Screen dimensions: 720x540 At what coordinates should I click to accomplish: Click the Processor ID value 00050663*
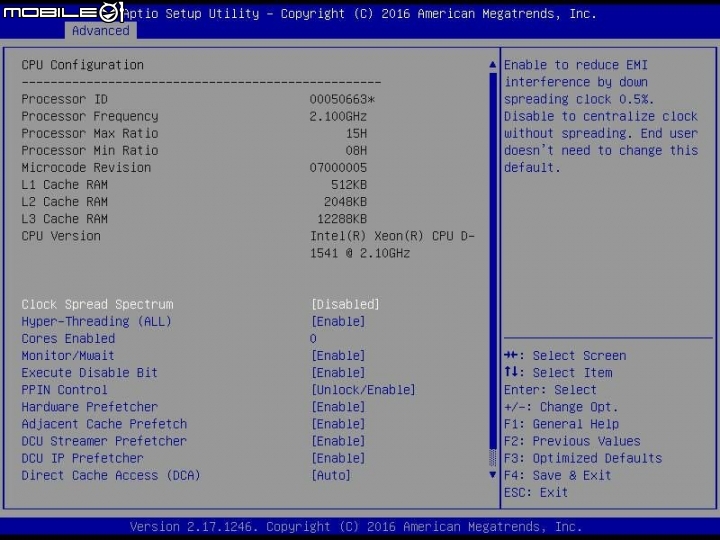click(342, 99)
